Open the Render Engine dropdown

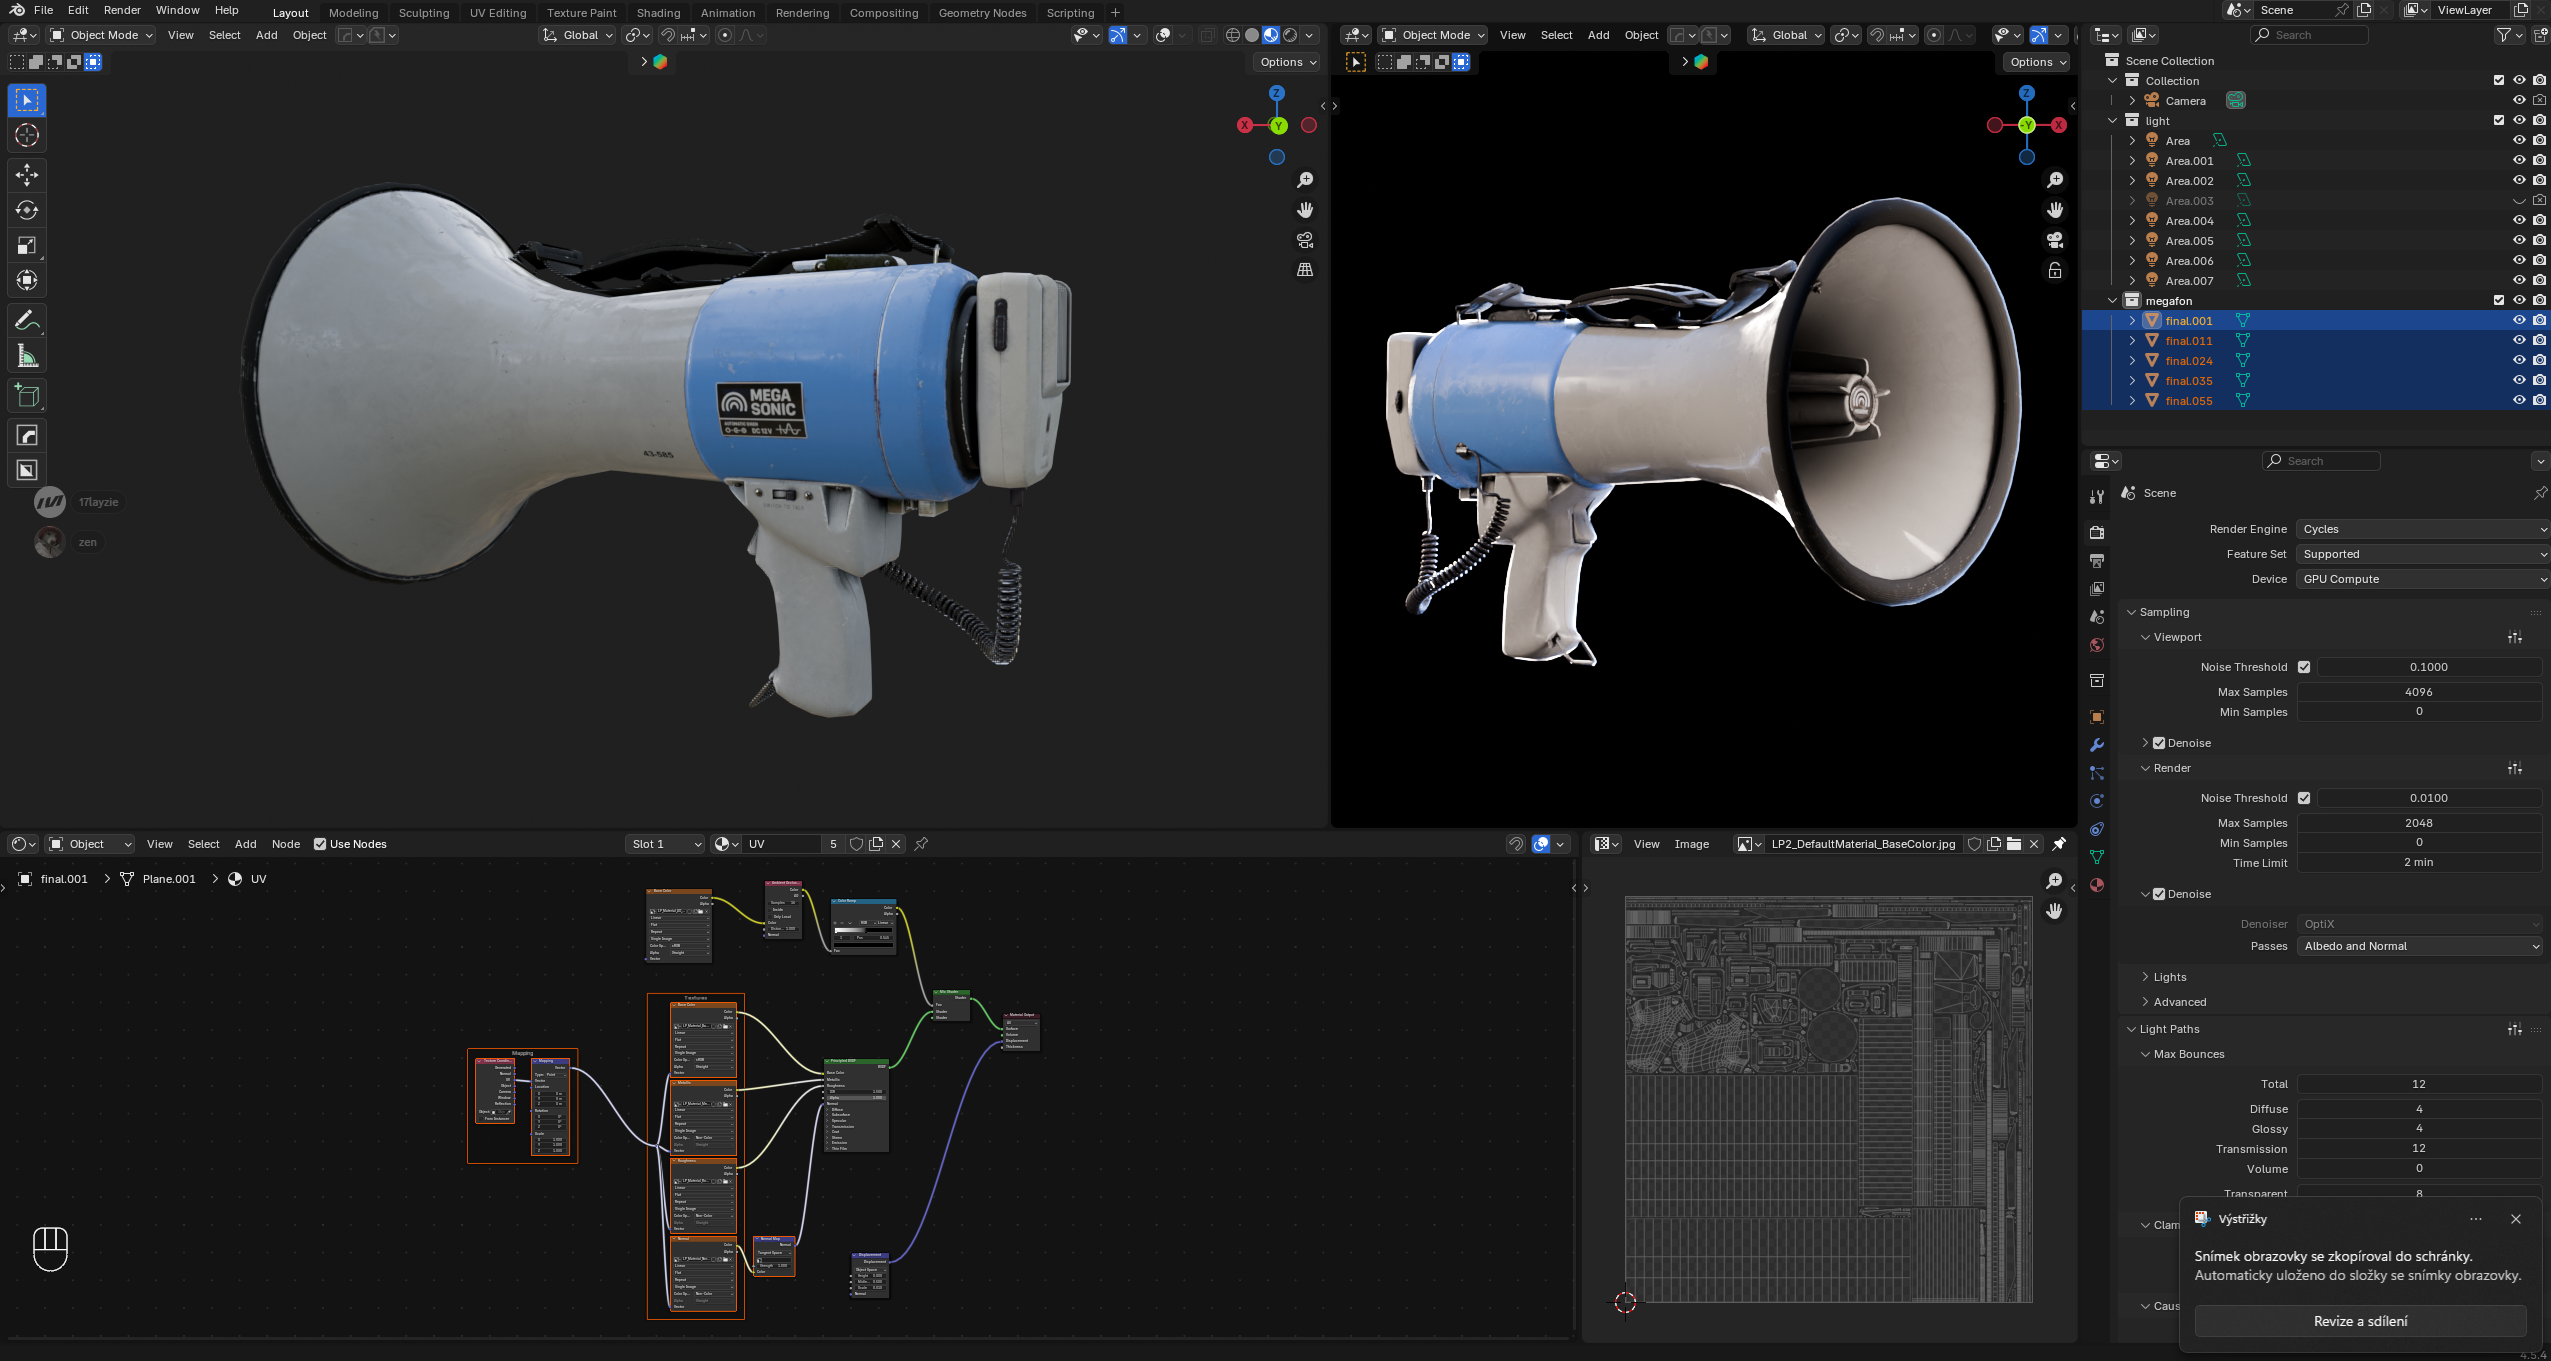click(2422, 529)
